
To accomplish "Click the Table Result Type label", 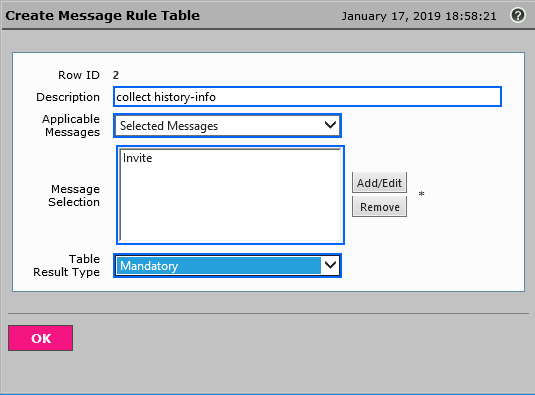I will coord(67,265).
